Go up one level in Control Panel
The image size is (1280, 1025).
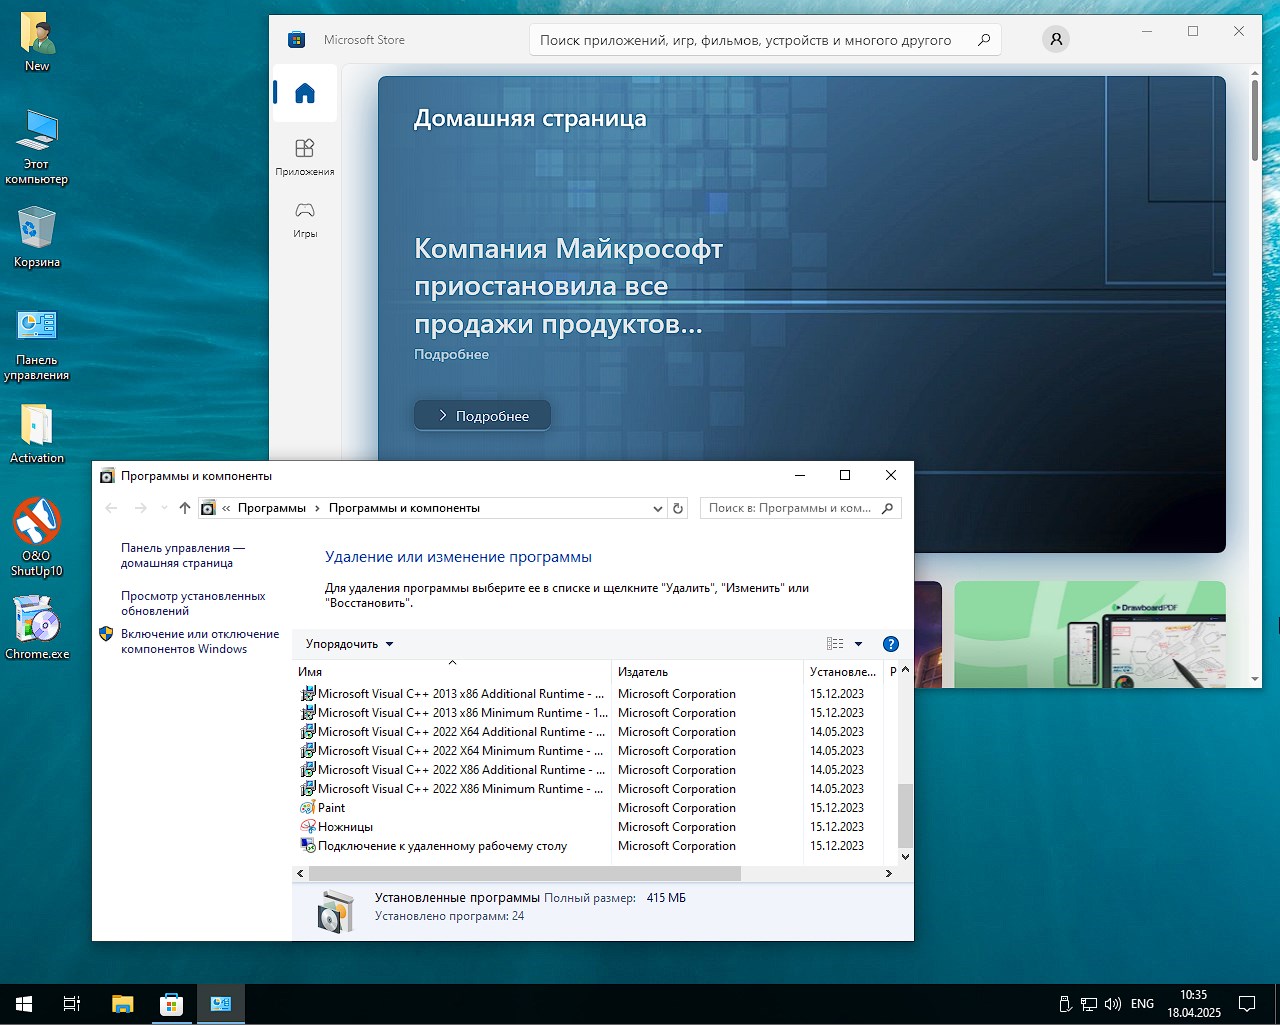click(x=185, y=508)
